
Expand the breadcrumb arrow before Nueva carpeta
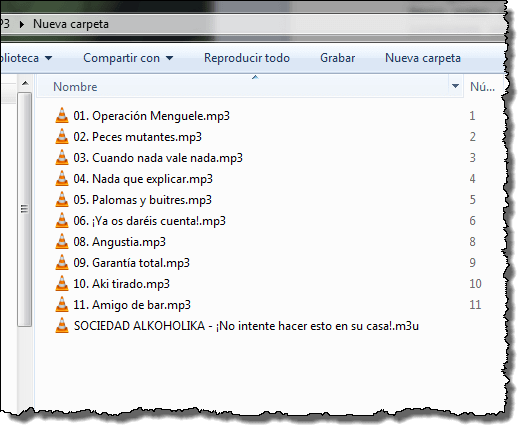click(22, 24)
